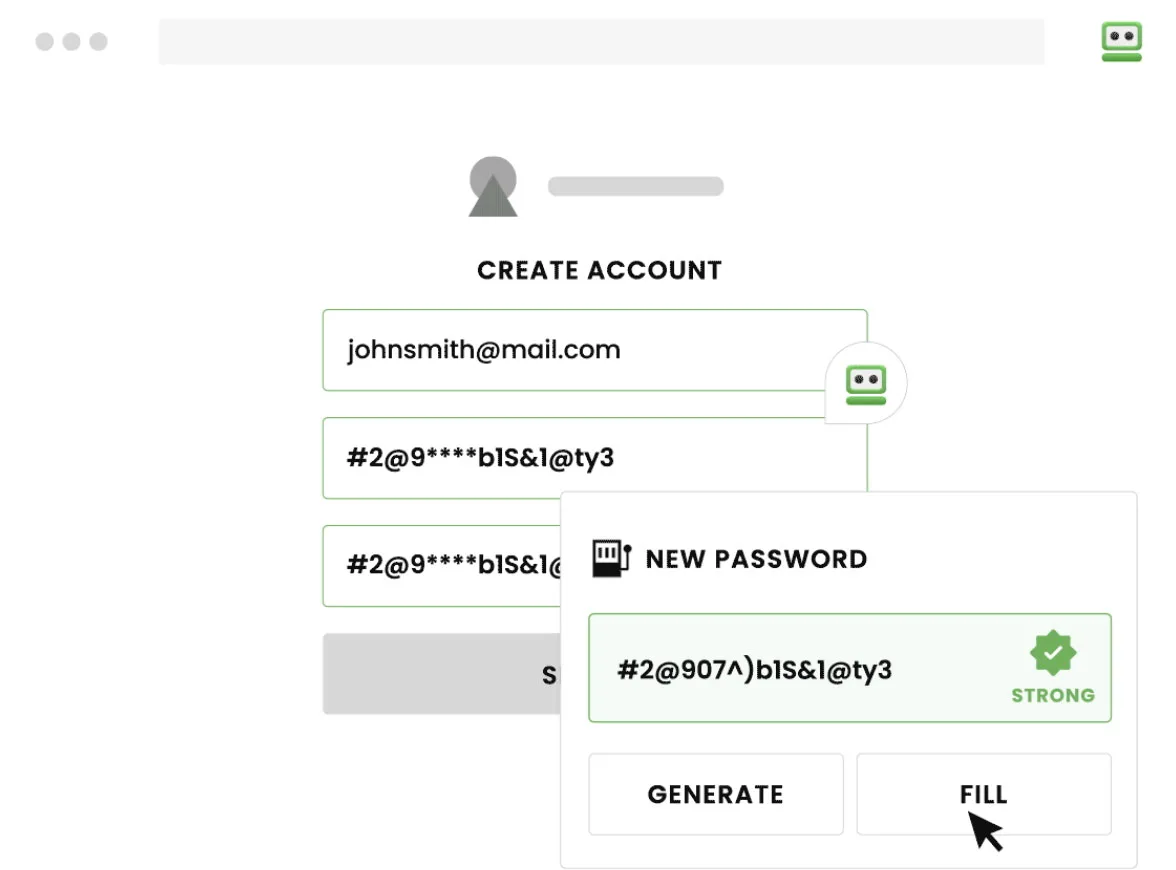Click the gray avatar logo above Create Account

tap(493, 187)
